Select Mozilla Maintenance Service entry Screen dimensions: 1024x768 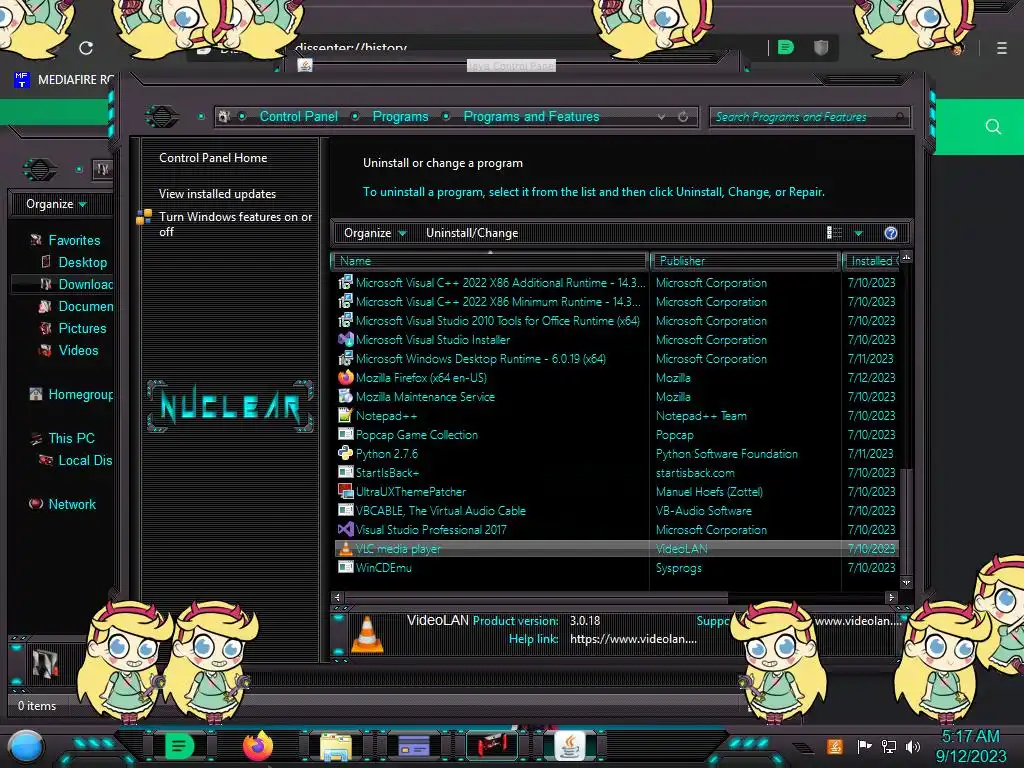point(425,396)
